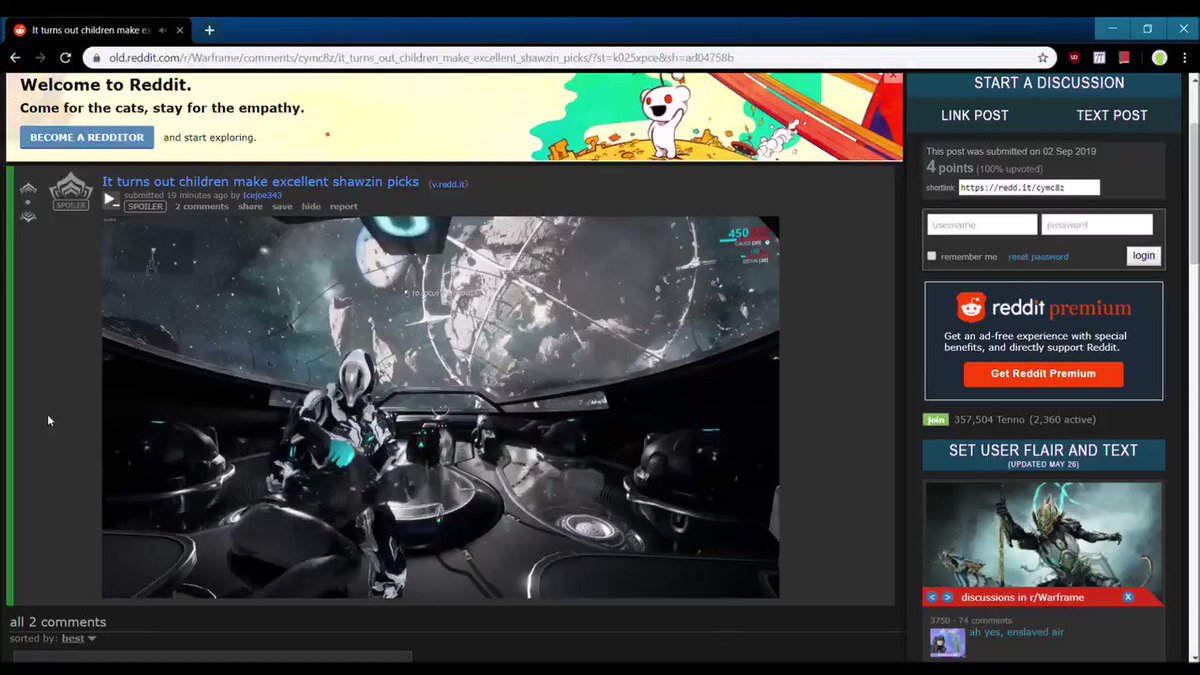1200x675 pixels.
Task: Select 'all 2 comments' heading text
Action: 58,622
